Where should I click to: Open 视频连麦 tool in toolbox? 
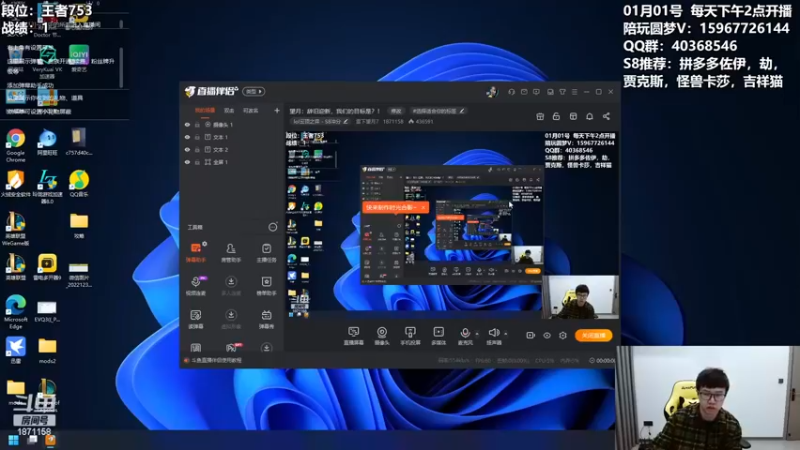pos(195,286)
